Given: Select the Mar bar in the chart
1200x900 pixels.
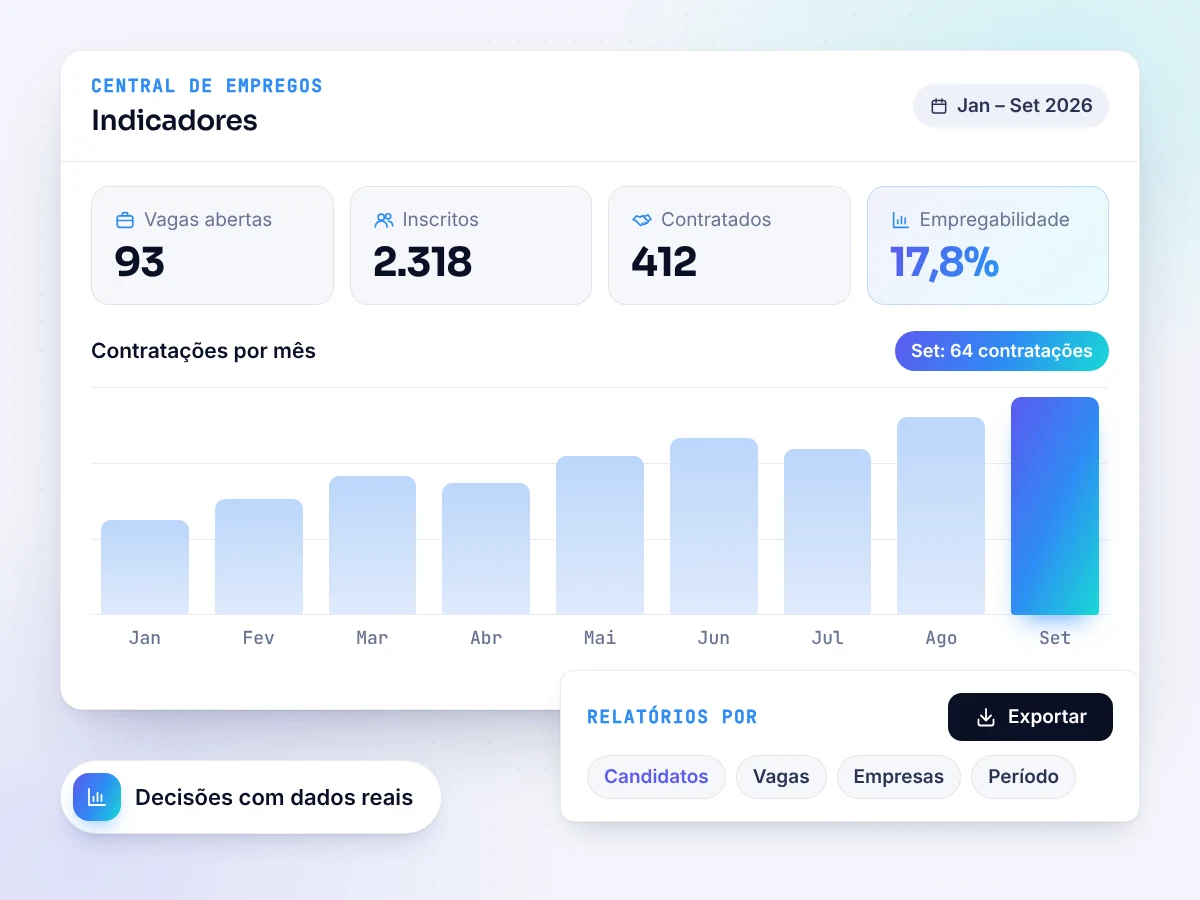Looking at the screenshot, I should tap(372, 545).
